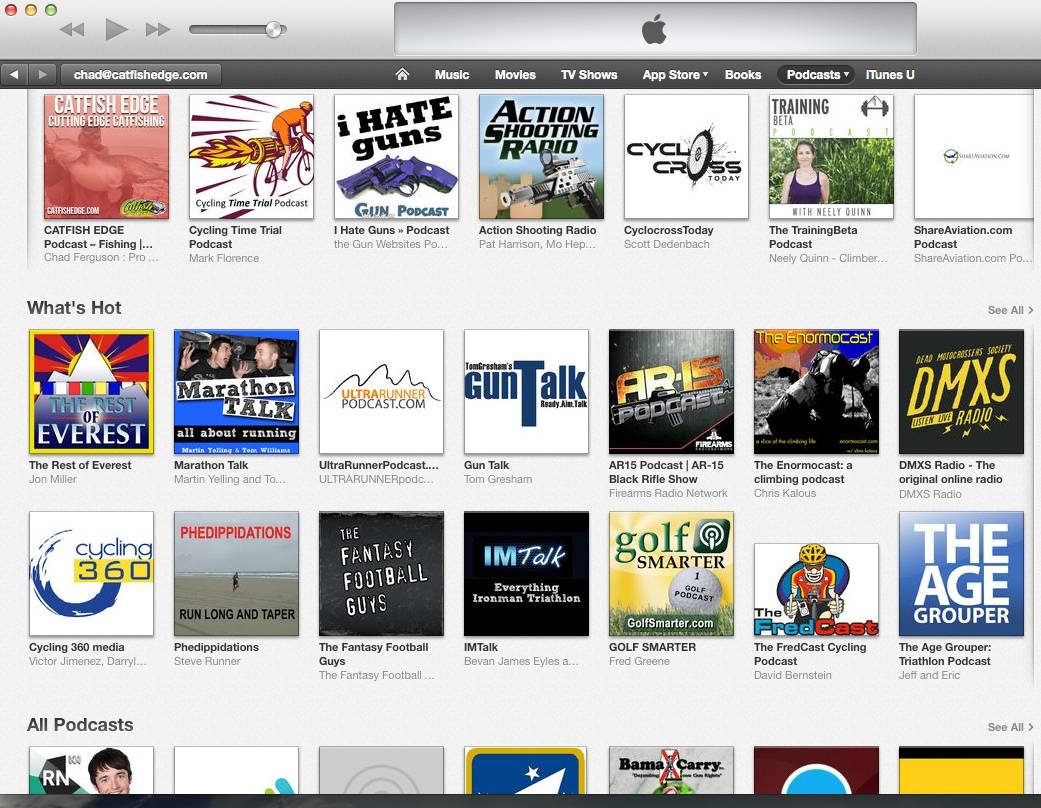This screenshot has width=1041, height=808.
Task: Open Catfish Edge podcast artwork
Action: tap(106, 157)
